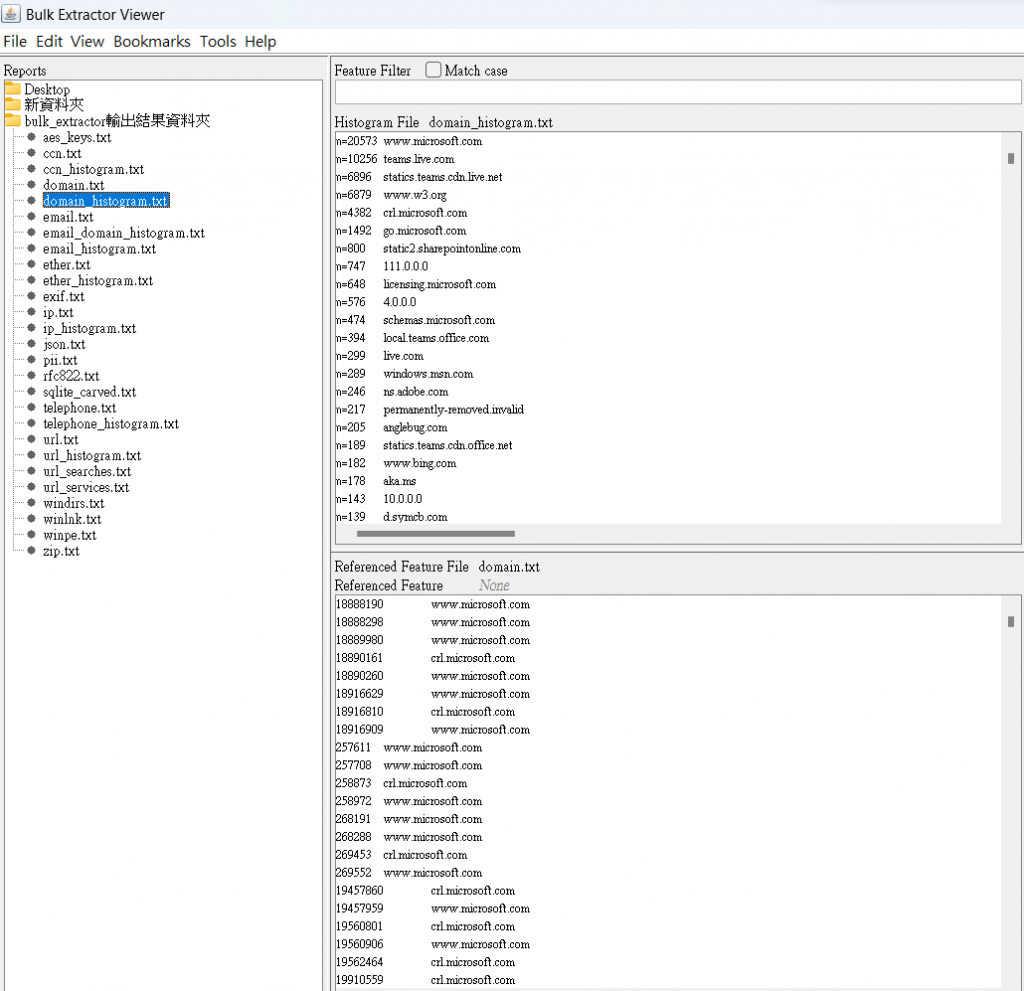
Task: Select url.txt report
Action: (x=61, y=440)
